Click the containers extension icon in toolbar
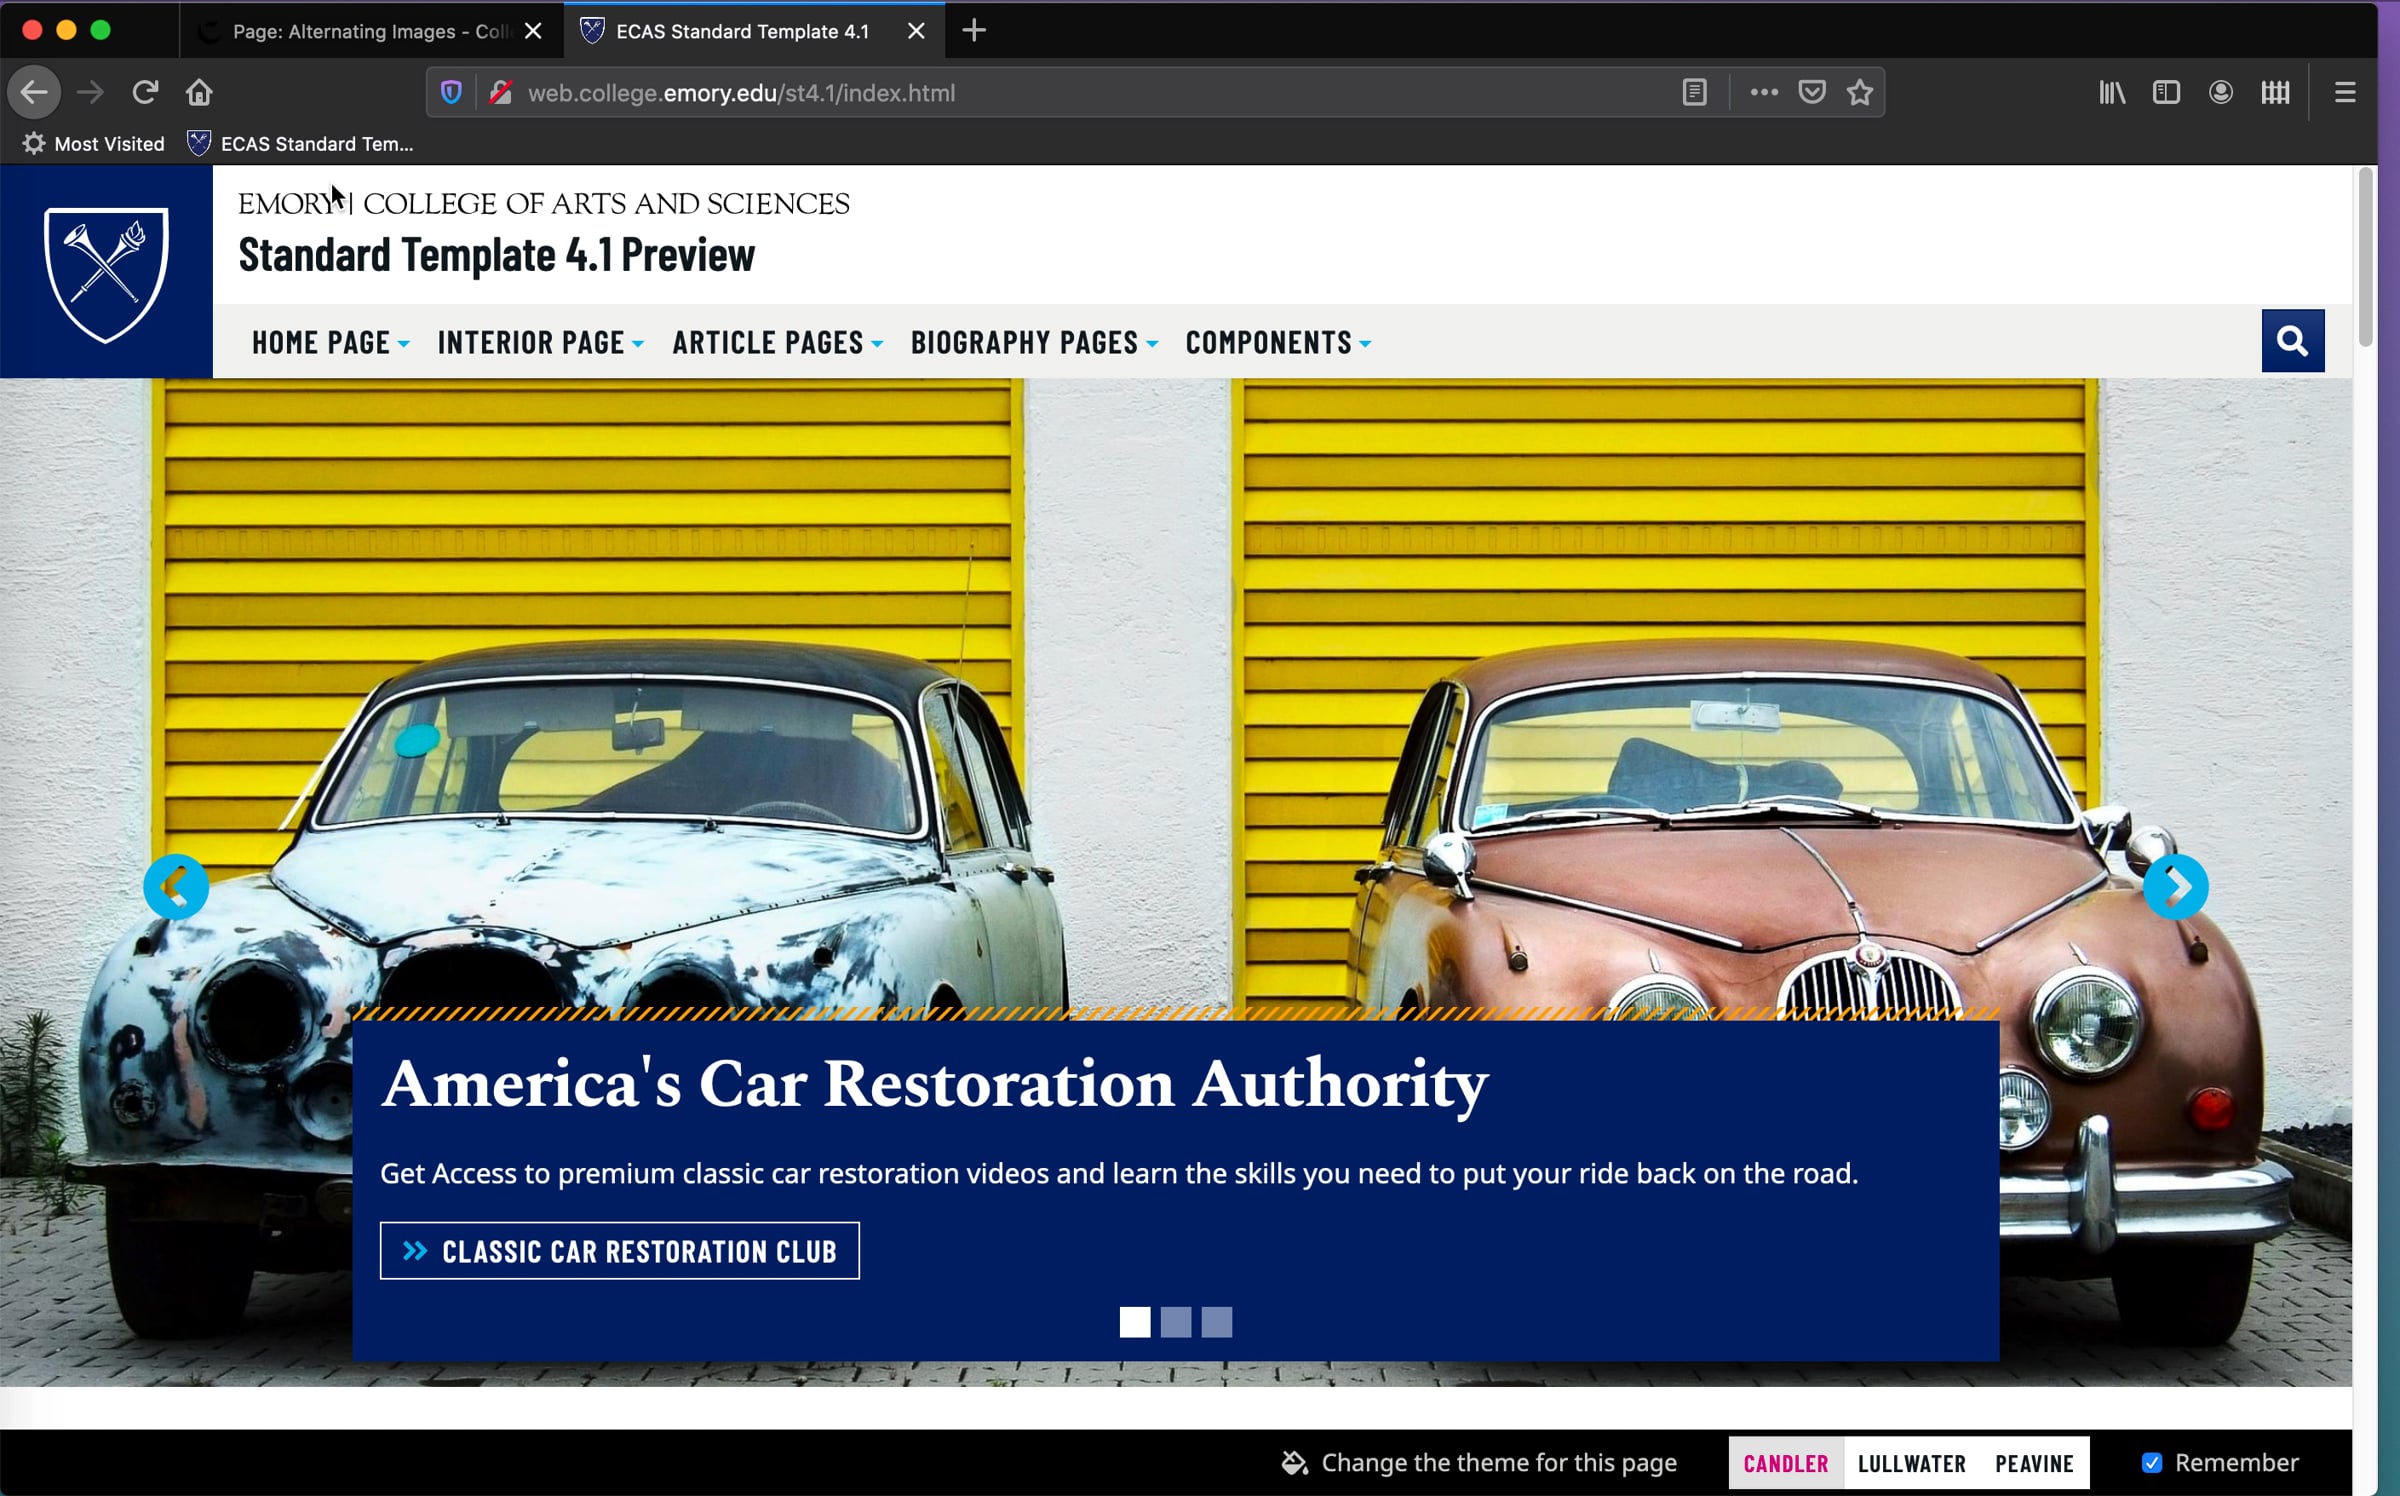This screenshot has height=1496, width=2400. [2275, 93]
